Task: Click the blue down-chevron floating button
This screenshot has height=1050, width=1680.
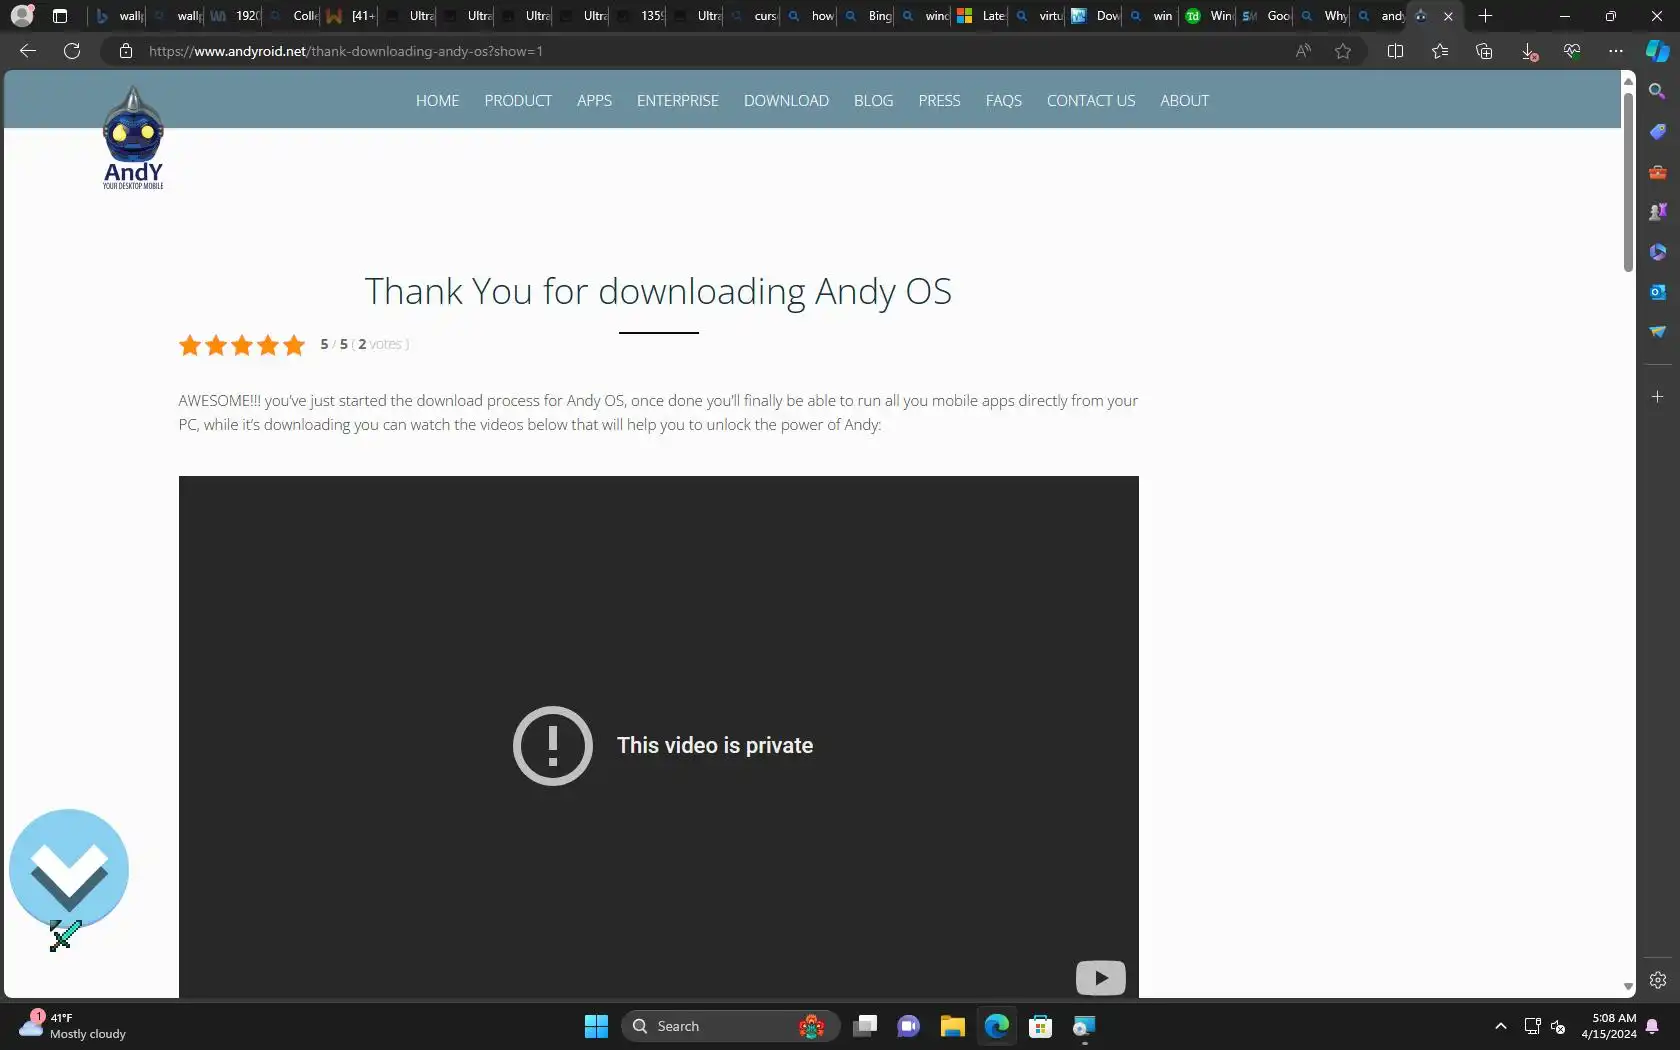Action: (x=69, y=868)
